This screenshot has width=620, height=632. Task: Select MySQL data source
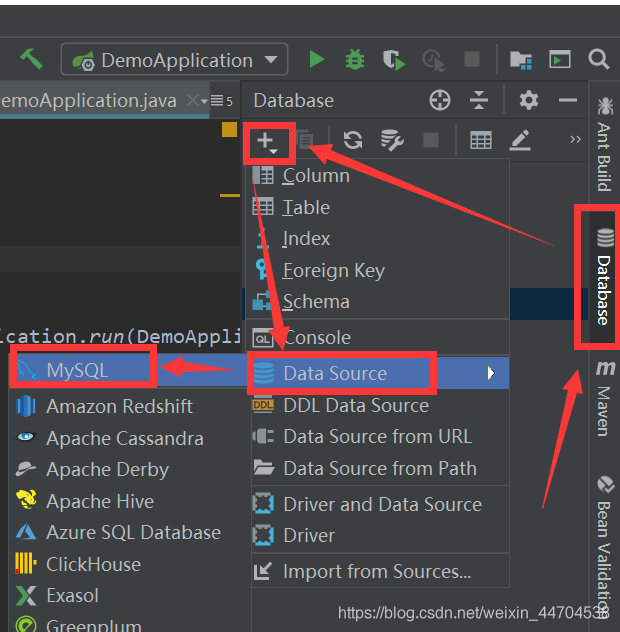click(x=128, y=370)
